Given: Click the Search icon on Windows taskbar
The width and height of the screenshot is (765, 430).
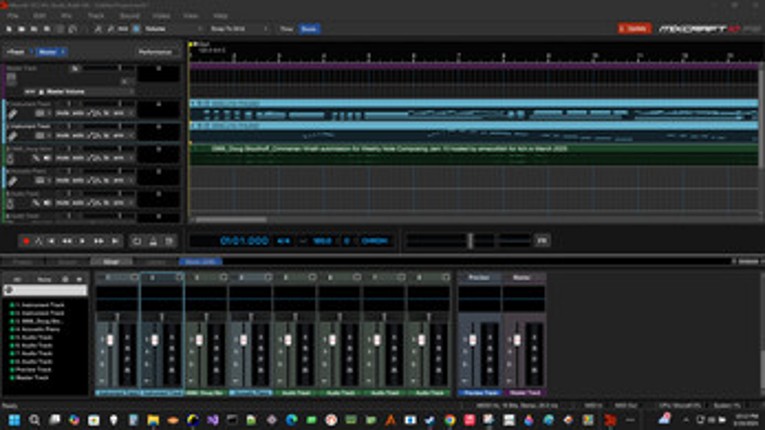Looking at the screenshot, I should [34, 420].
